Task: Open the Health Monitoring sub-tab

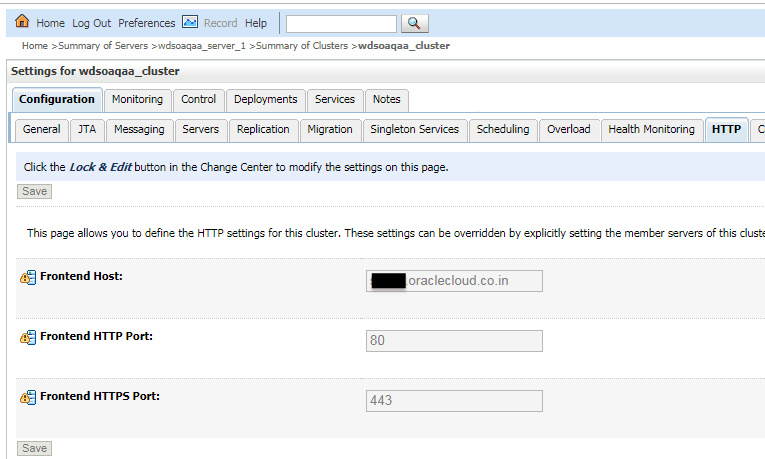Action: point(652,130)
